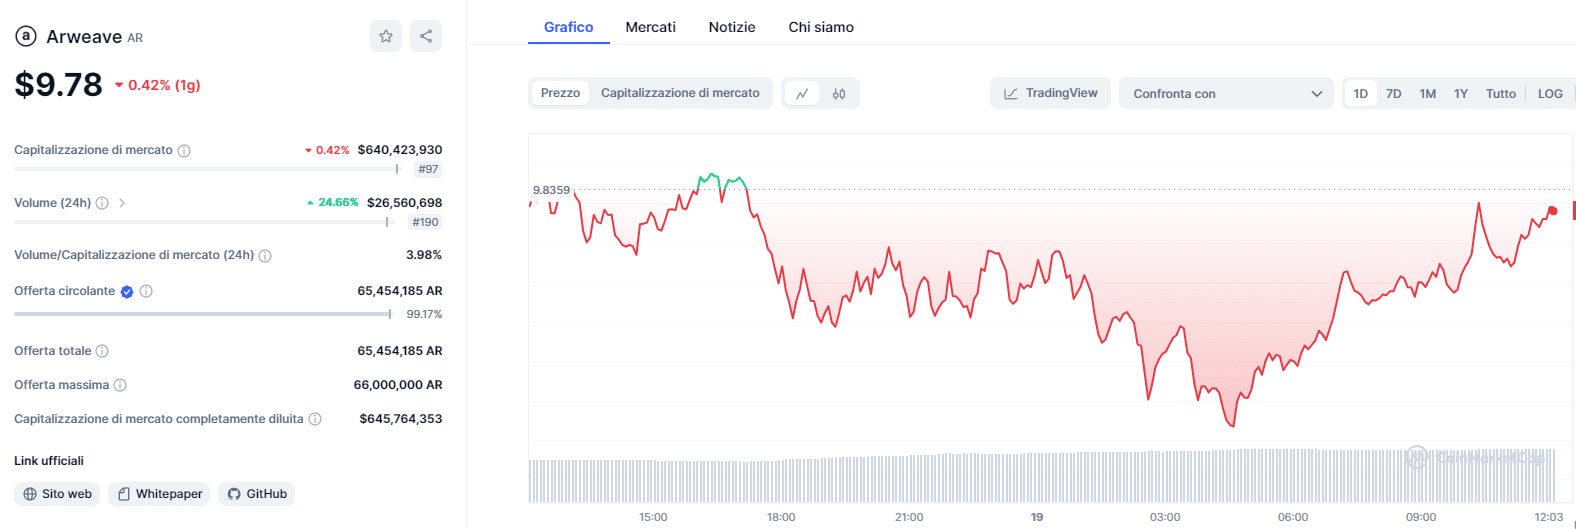The image size is (1576, 529).
Task: Switch to the Notizie tab
Action: click(732, 27)
